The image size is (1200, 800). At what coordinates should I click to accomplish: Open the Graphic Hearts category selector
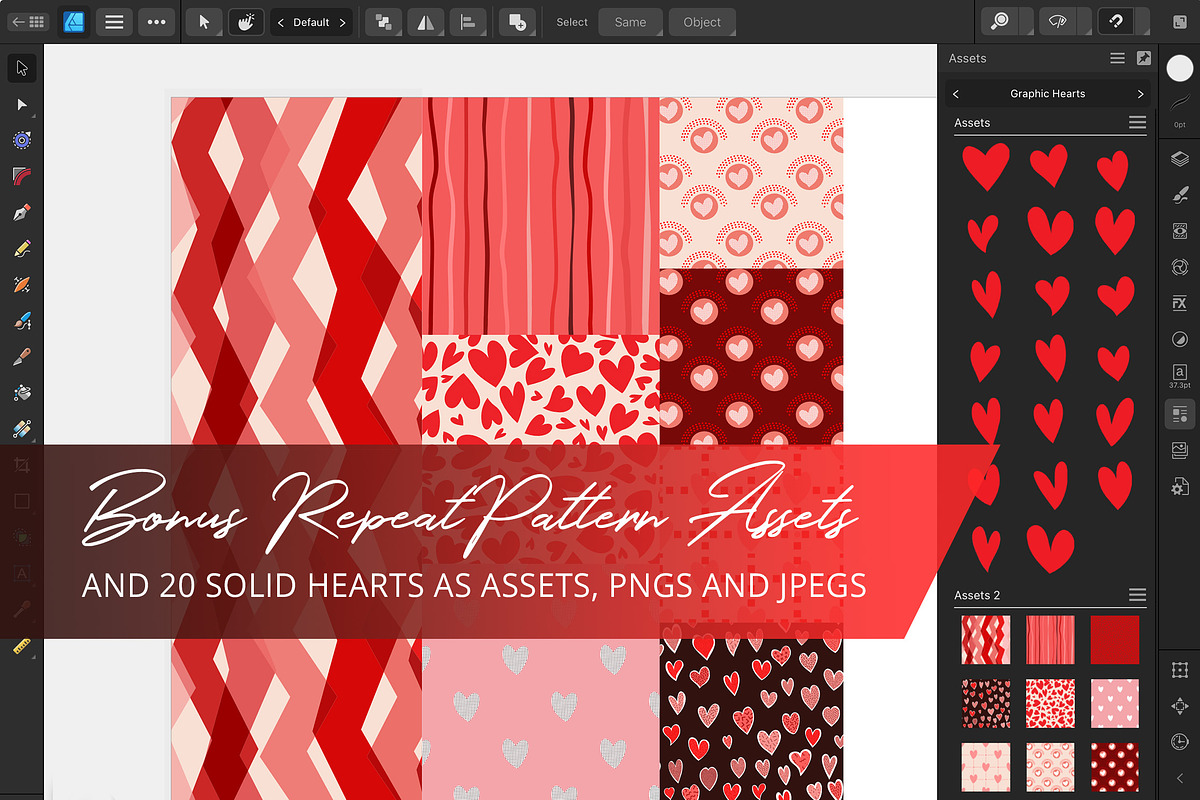point(1048,93)
